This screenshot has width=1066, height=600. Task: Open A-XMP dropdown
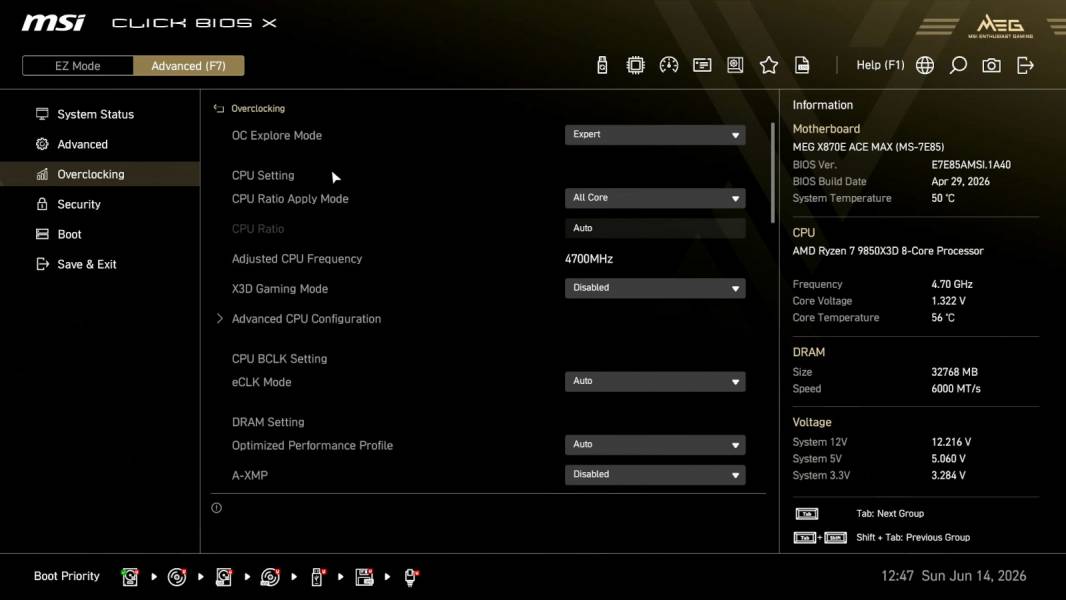click(655, 474)
